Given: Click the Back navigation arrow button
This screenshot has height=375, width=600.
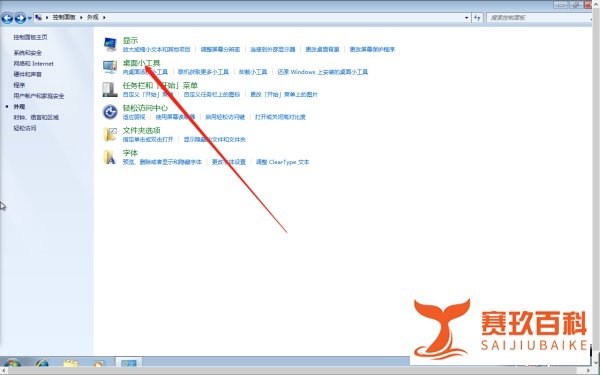Looking at the screenshot, I should click(x=7, y=18).
